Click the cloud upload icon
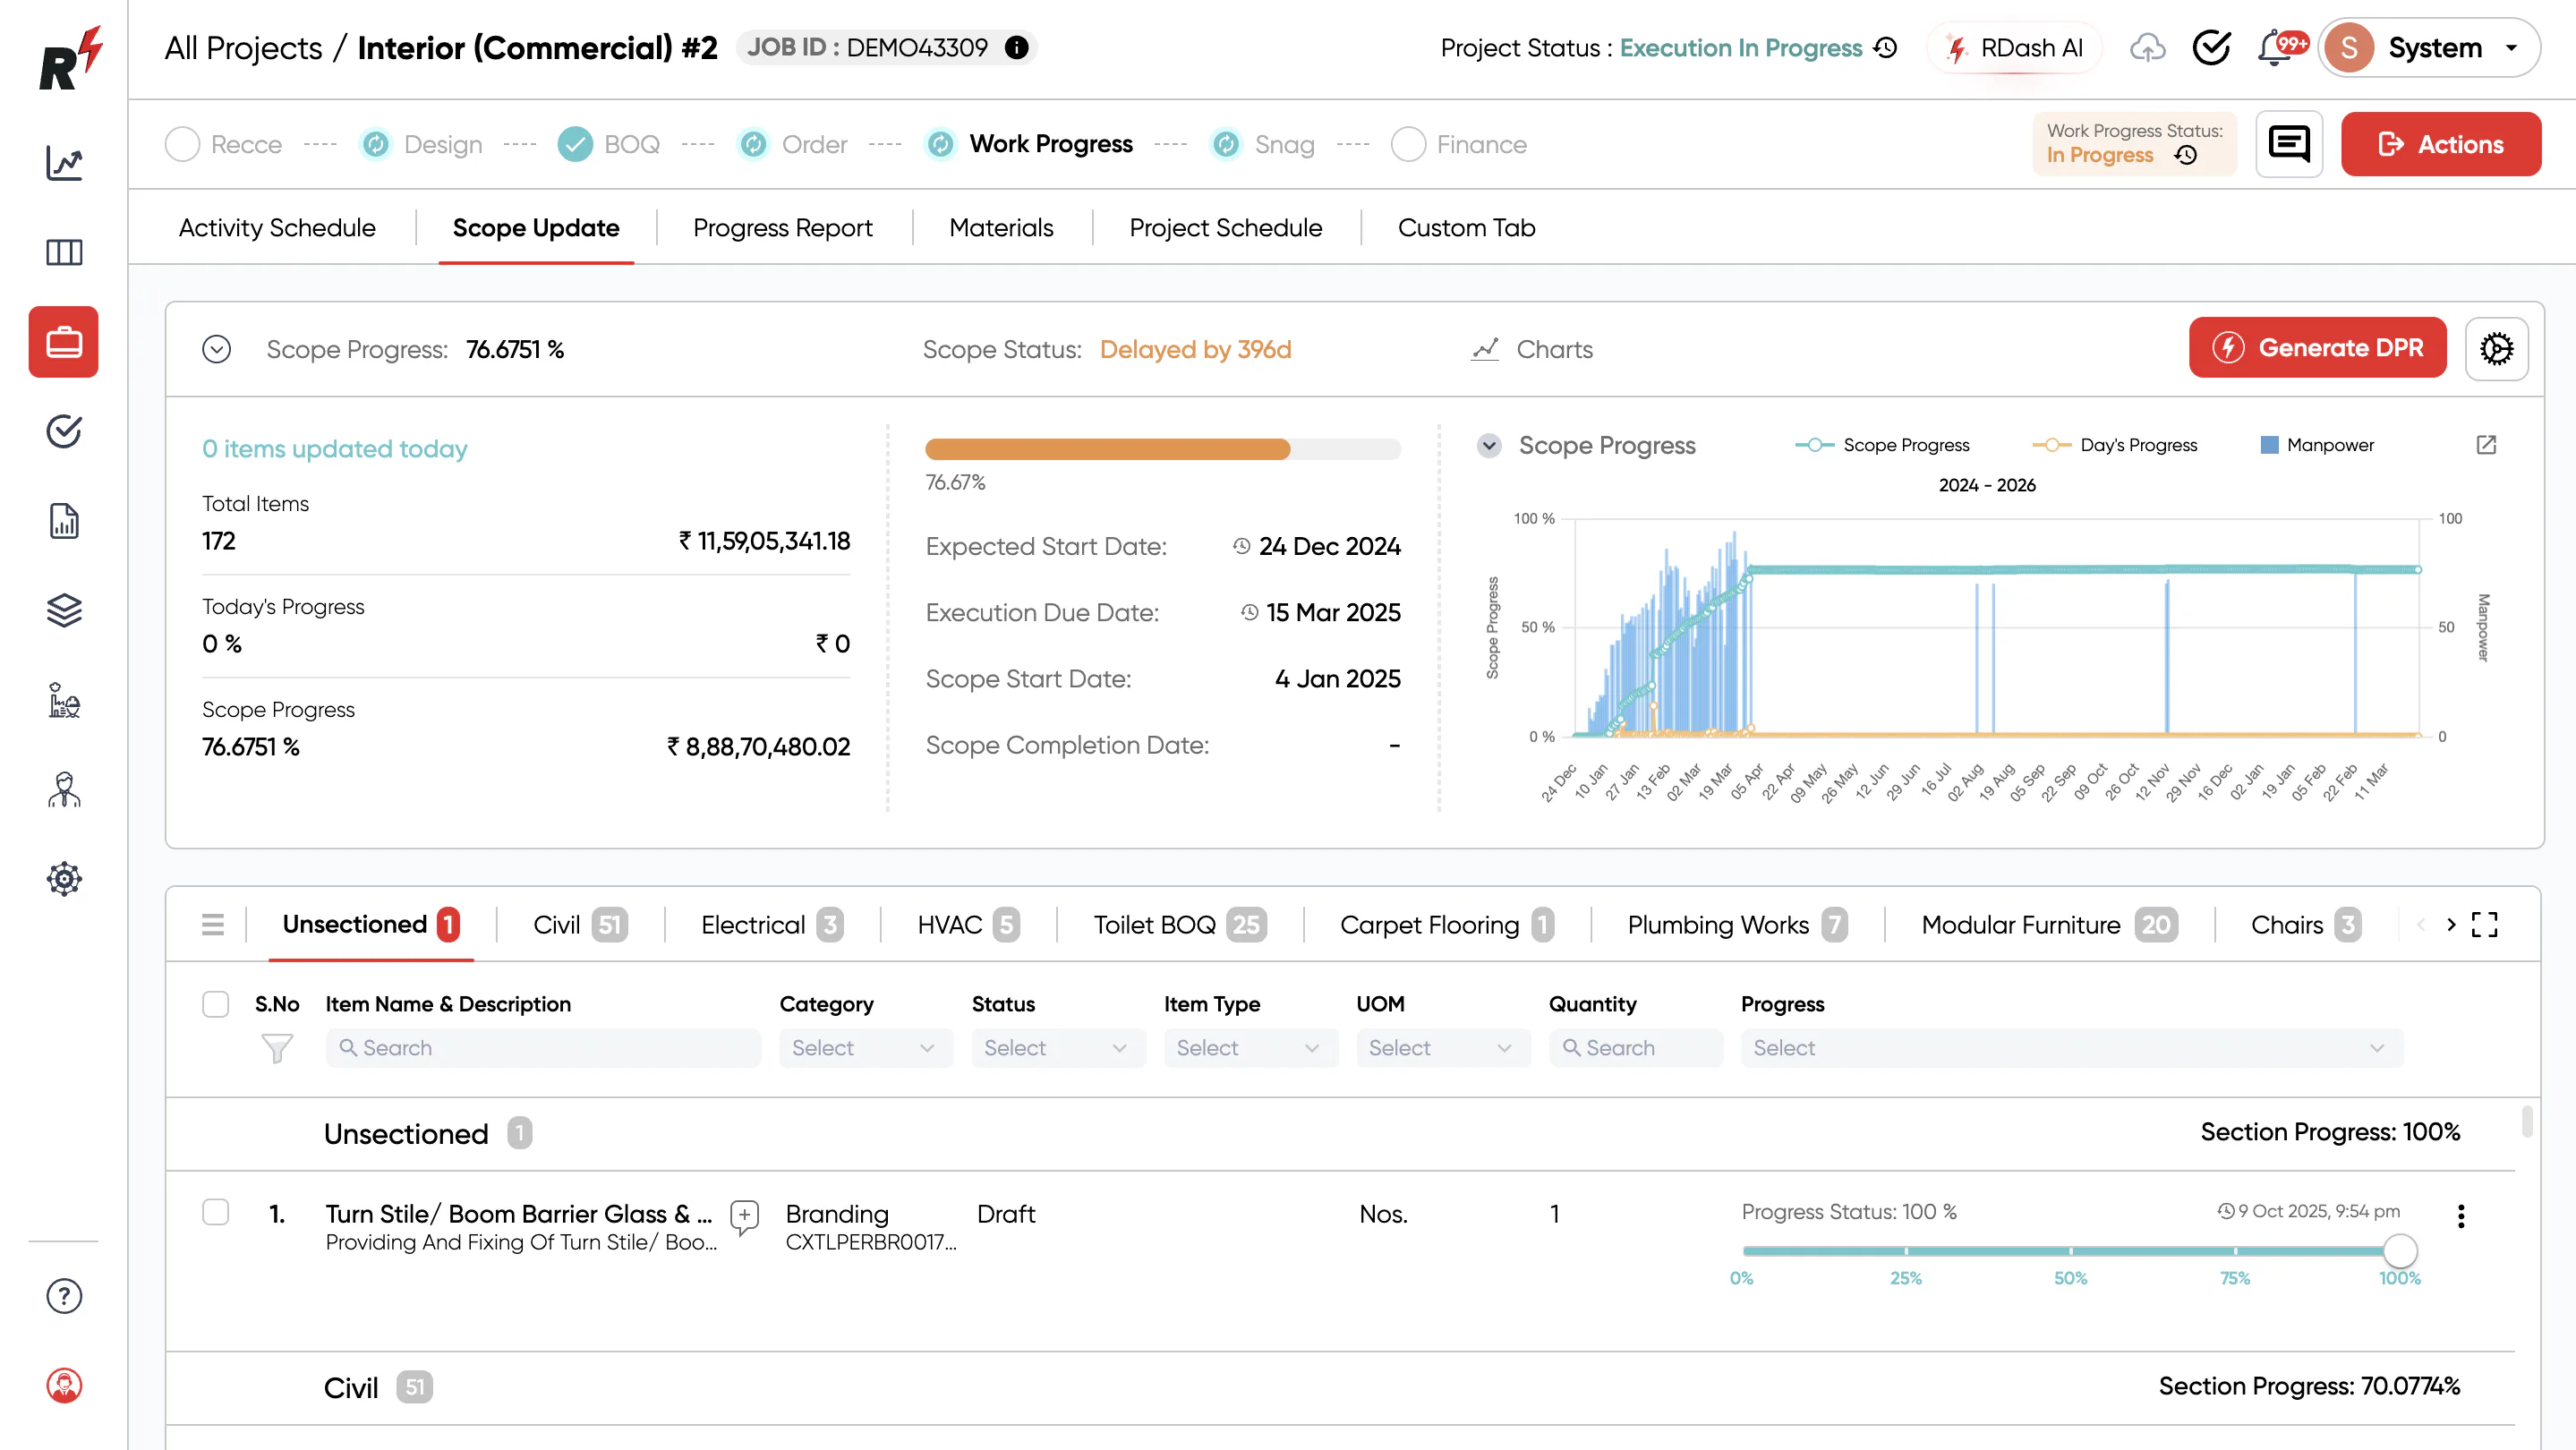Image resolution: width=2576 pixels, height=1450 pixels. [x=2147, y=47]
